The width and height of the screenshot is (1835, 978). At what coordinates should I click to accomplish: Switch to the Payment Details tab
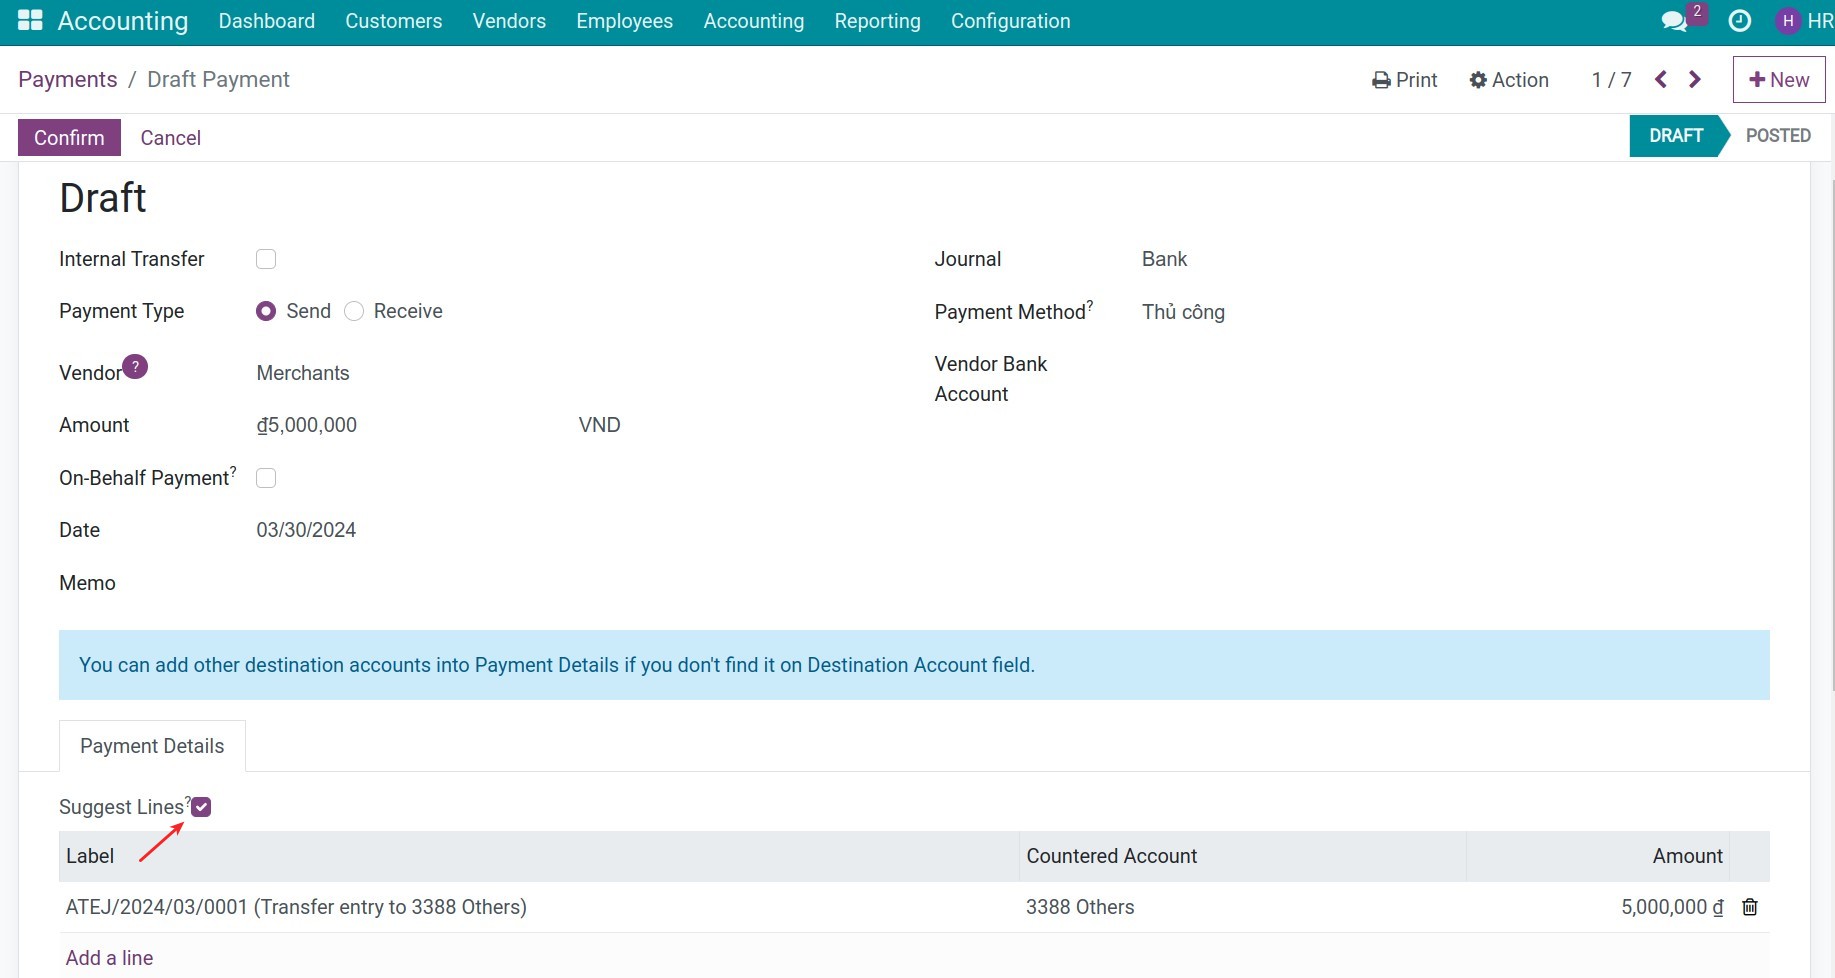(x=152, y=746)
